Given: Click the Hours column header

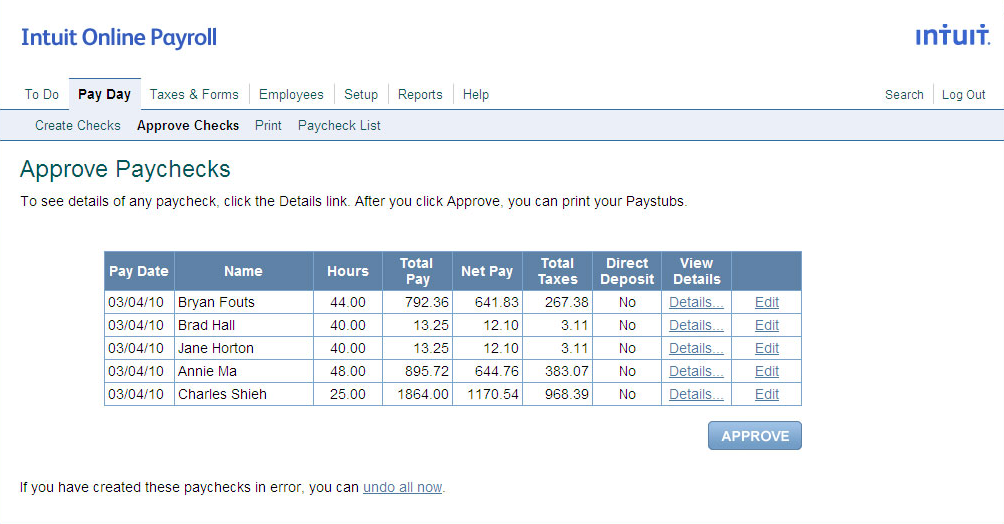Looking at the screenshot, I should [348, 271].
